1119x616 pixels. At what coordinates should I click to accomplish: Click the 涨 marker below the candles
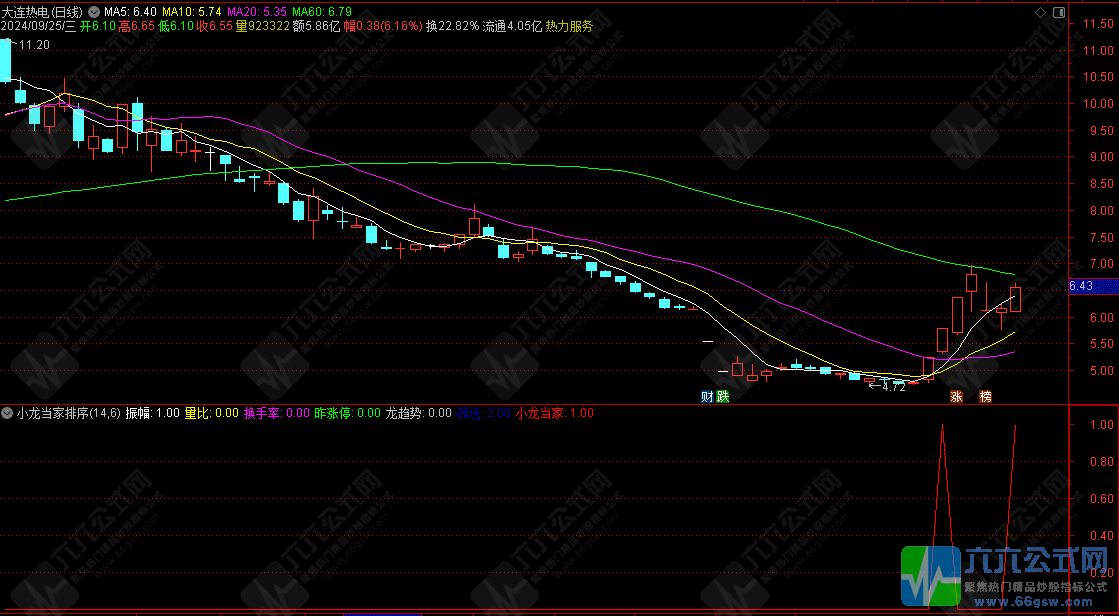coord(956,397)
